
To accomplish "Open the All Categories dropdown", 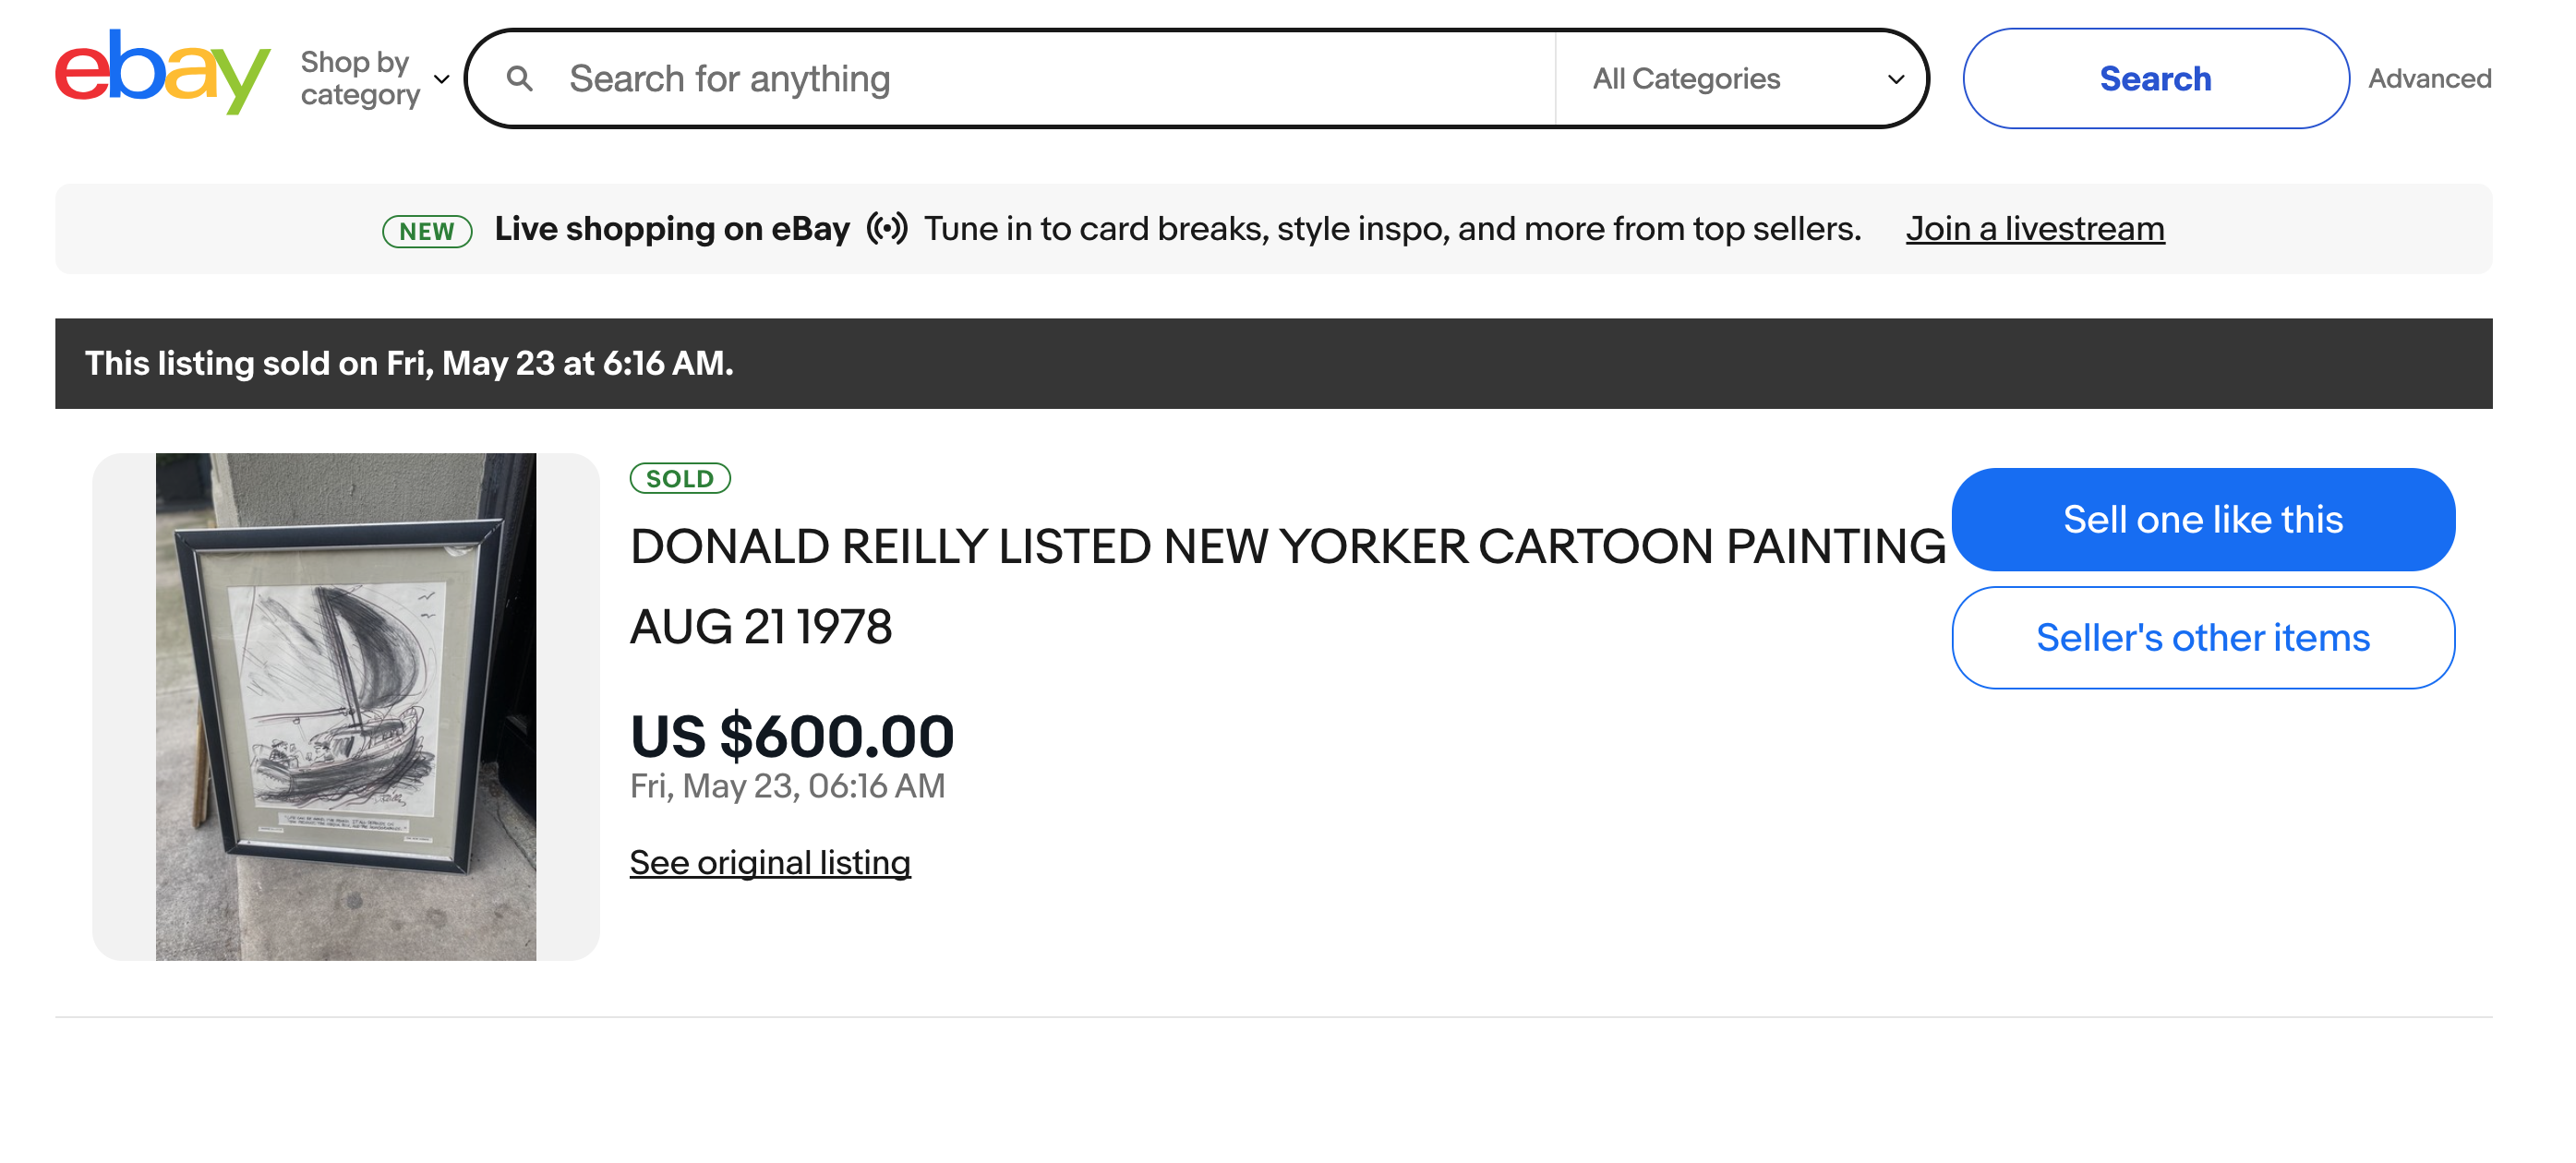I will tap(1746, 78).
